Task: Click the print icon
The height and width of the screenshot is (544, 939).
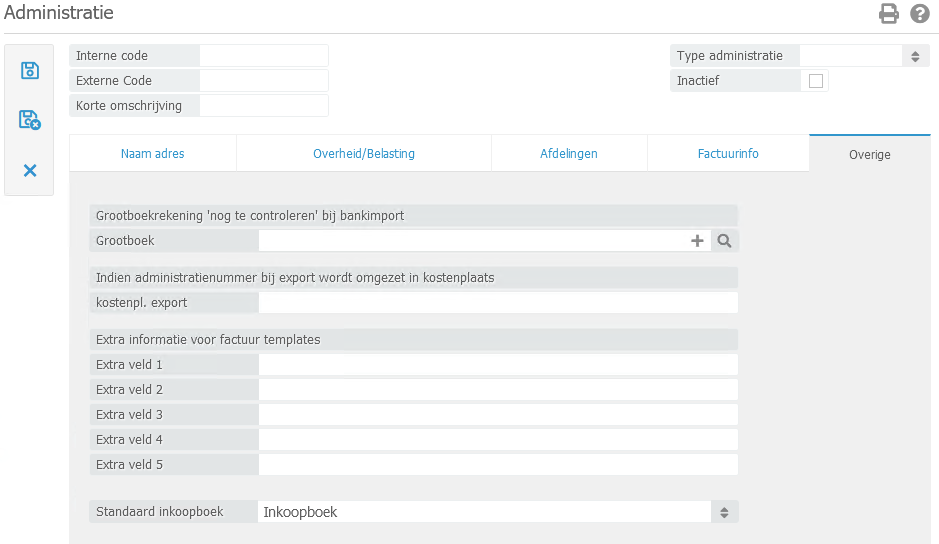Action: (889, 13)
